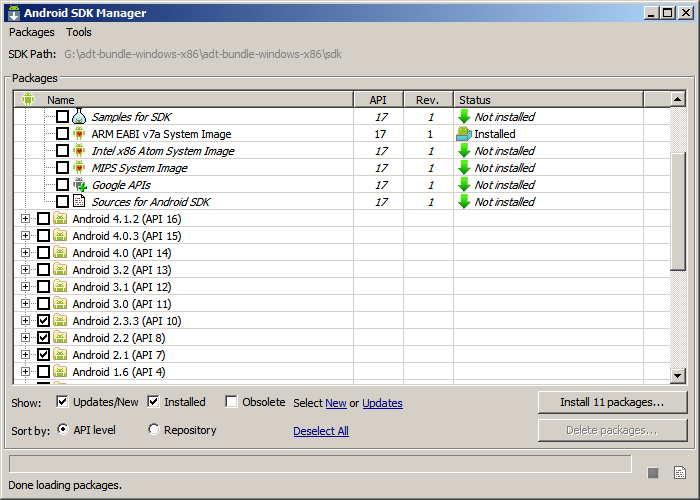The height and width of the screenshot is (500, 700).
Task: Click the package list scrollbar thumb
Action: click(x=678, y=211)
